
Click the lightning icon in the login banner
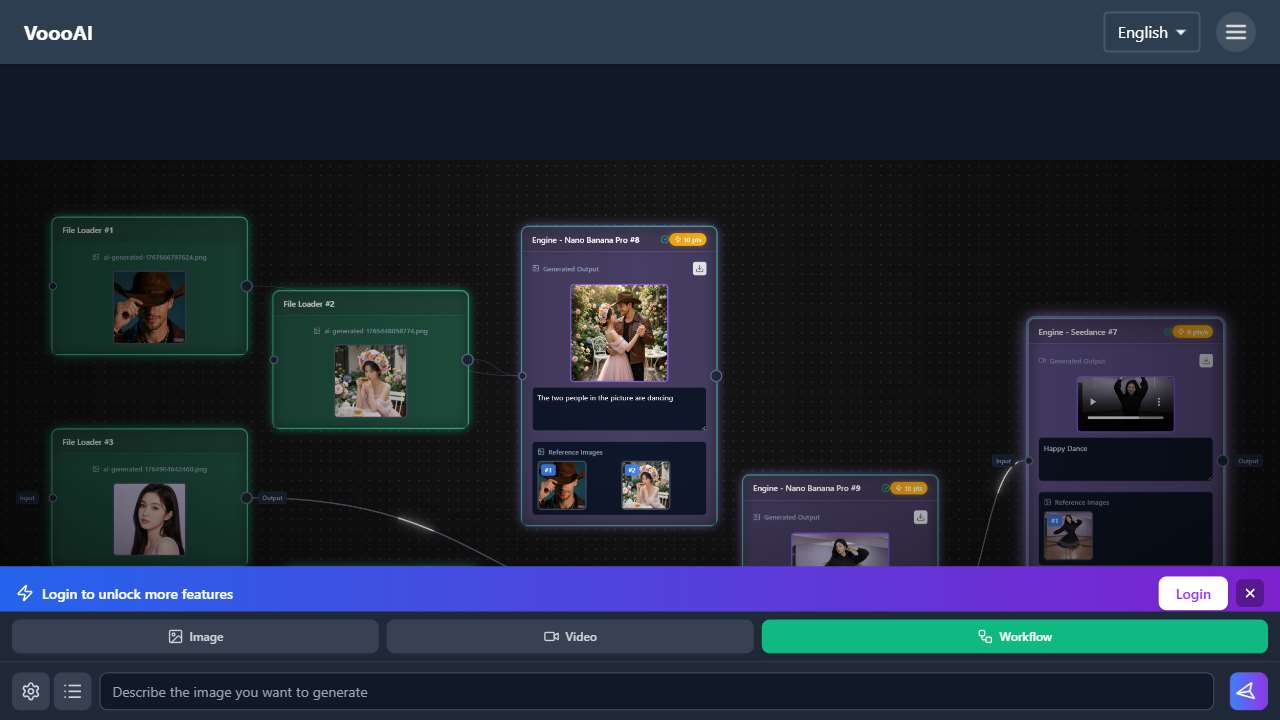25,593
